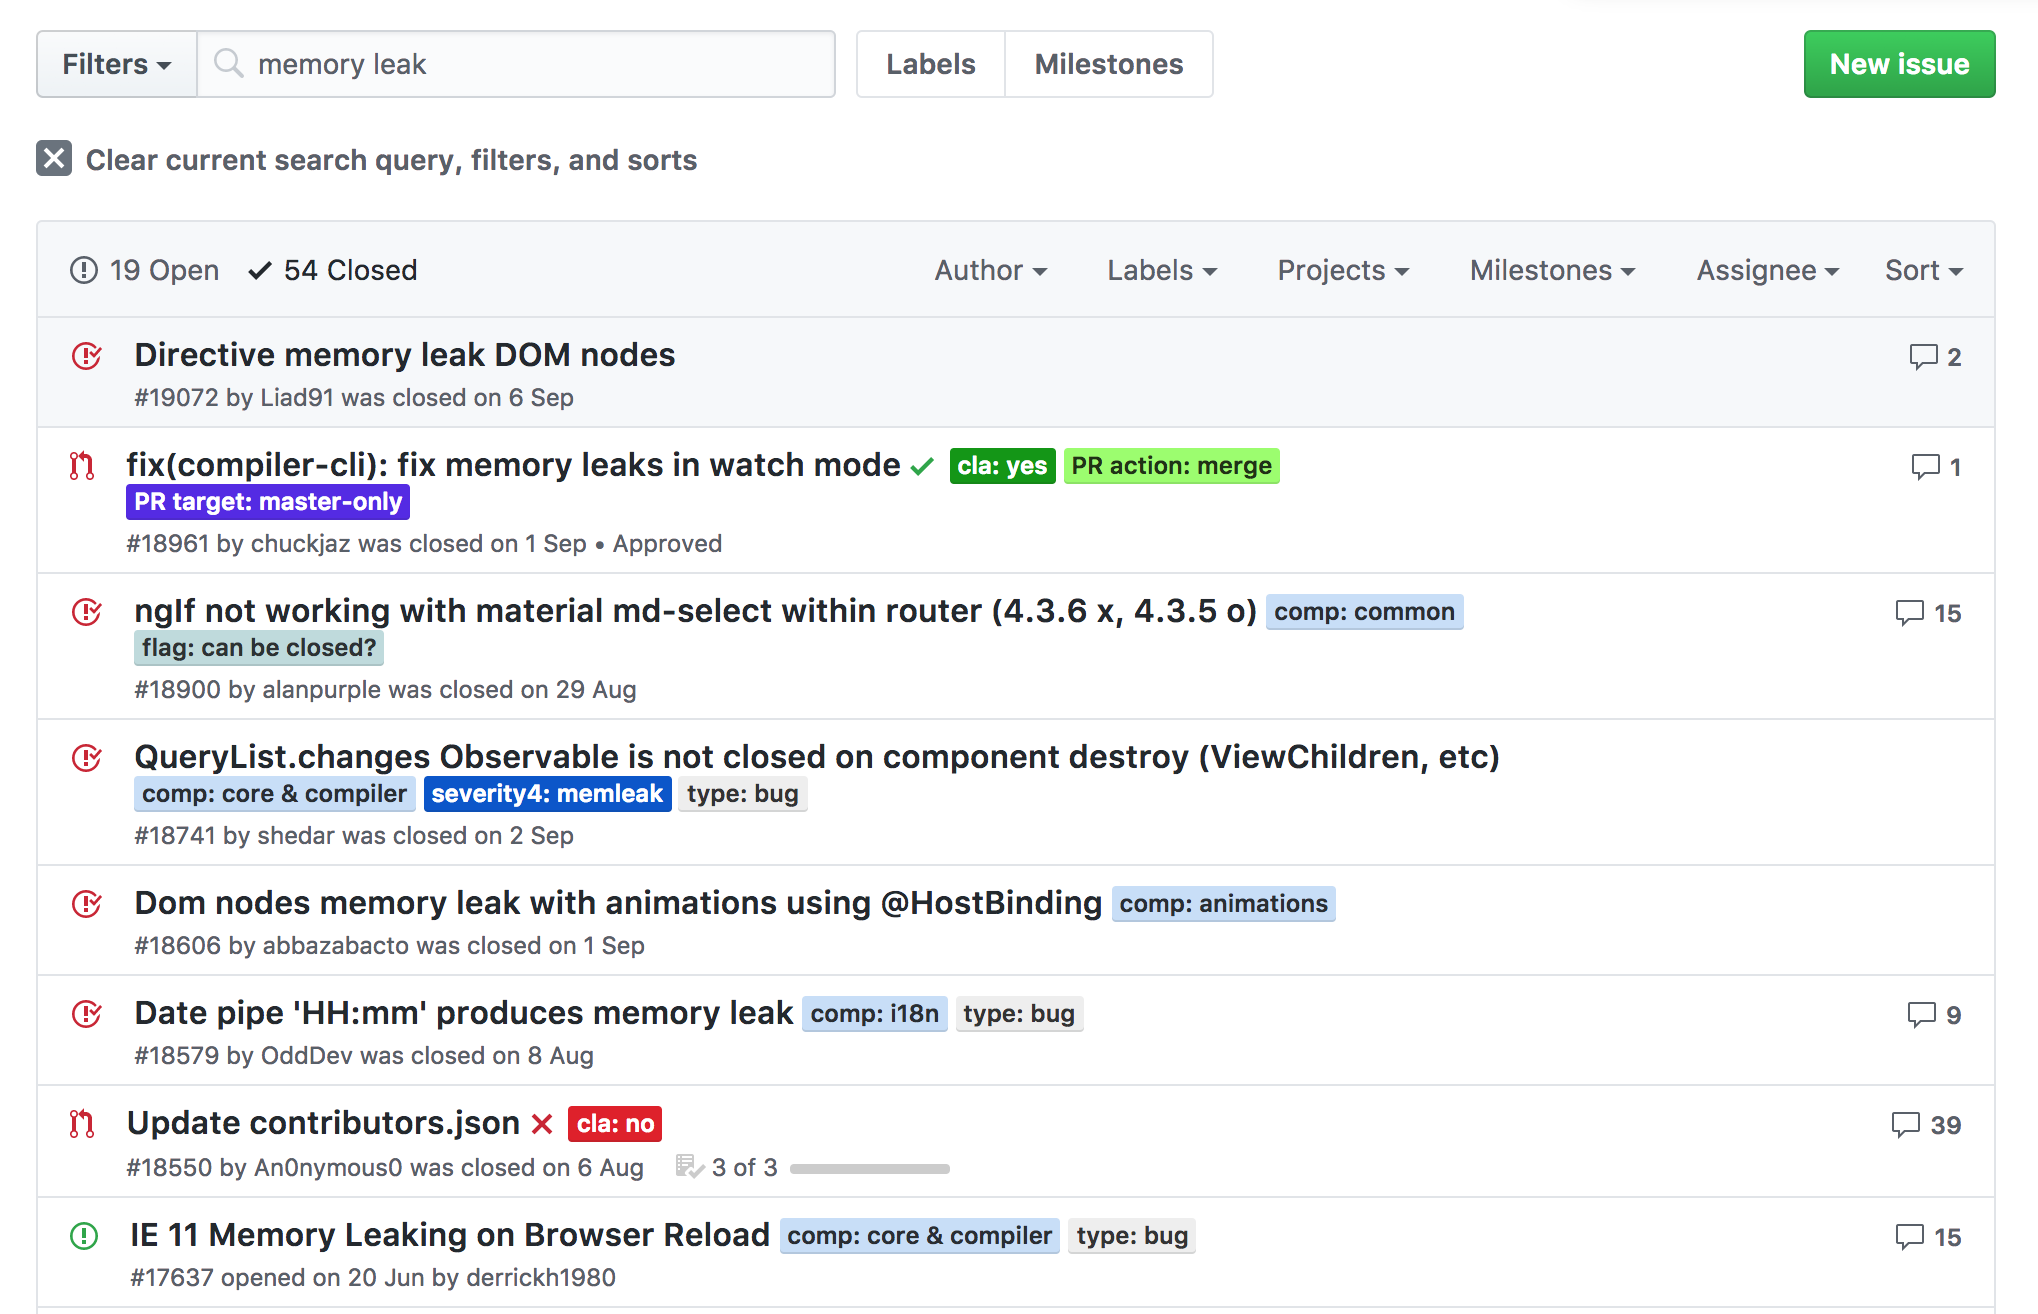2038x1314 pixels.
Task: Go to the Milestones tab
Action: pos(1108,64)
